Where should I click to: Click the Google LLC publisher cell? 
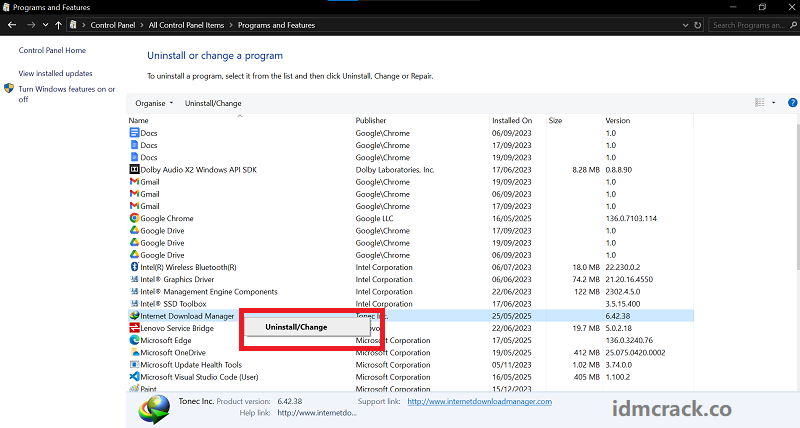(x=374, y=218)
